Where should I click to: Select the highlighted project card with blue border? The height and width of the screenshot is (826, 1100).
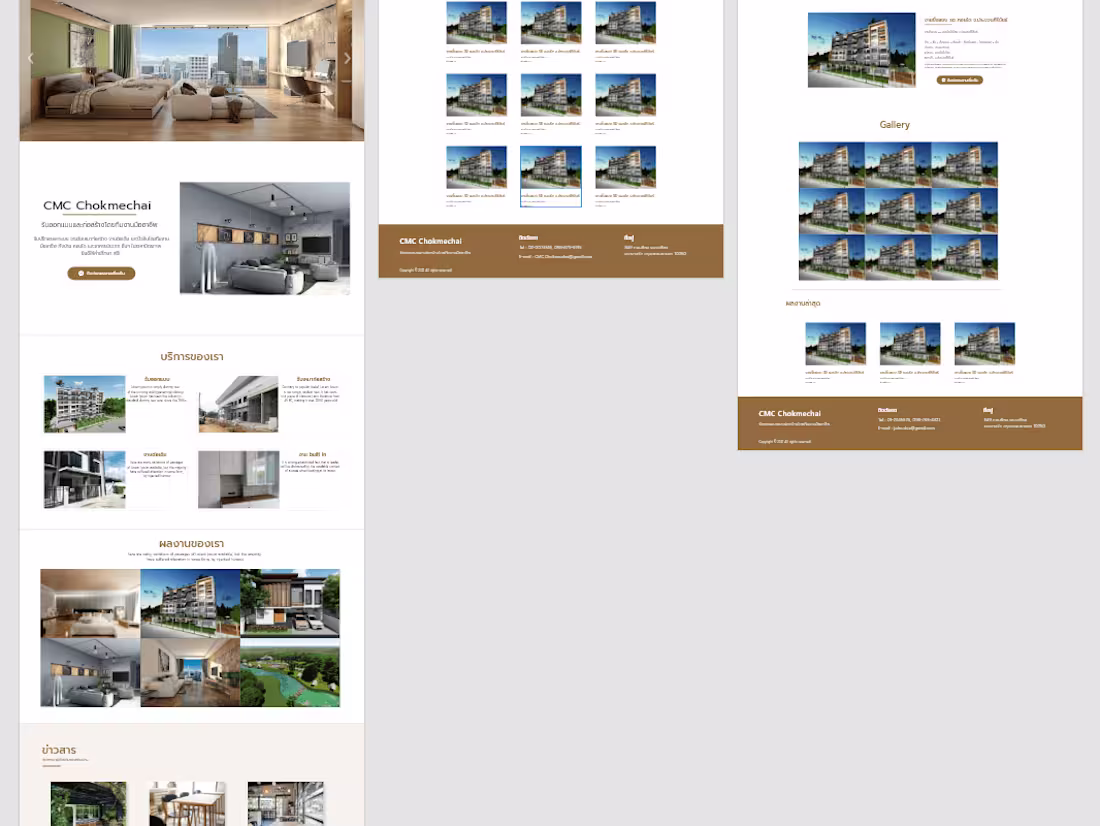[550, 175]
